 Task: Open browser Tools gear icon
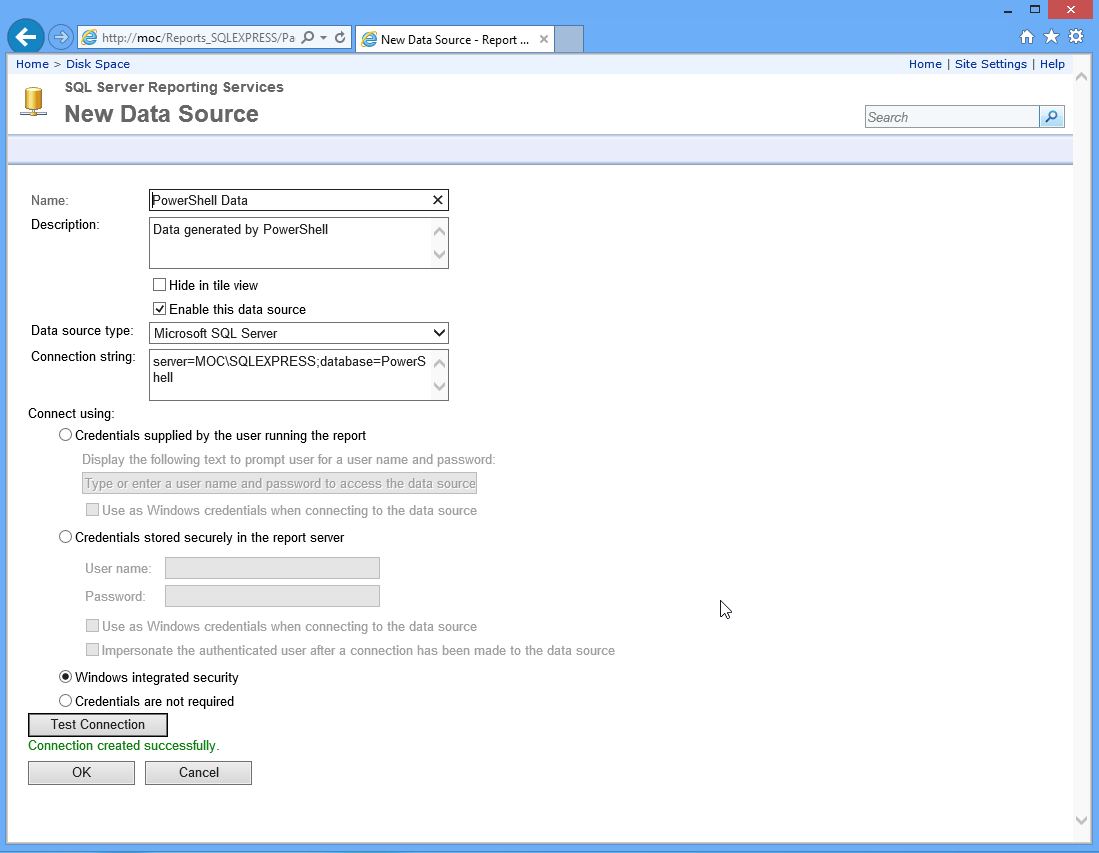coord(1076,37)
